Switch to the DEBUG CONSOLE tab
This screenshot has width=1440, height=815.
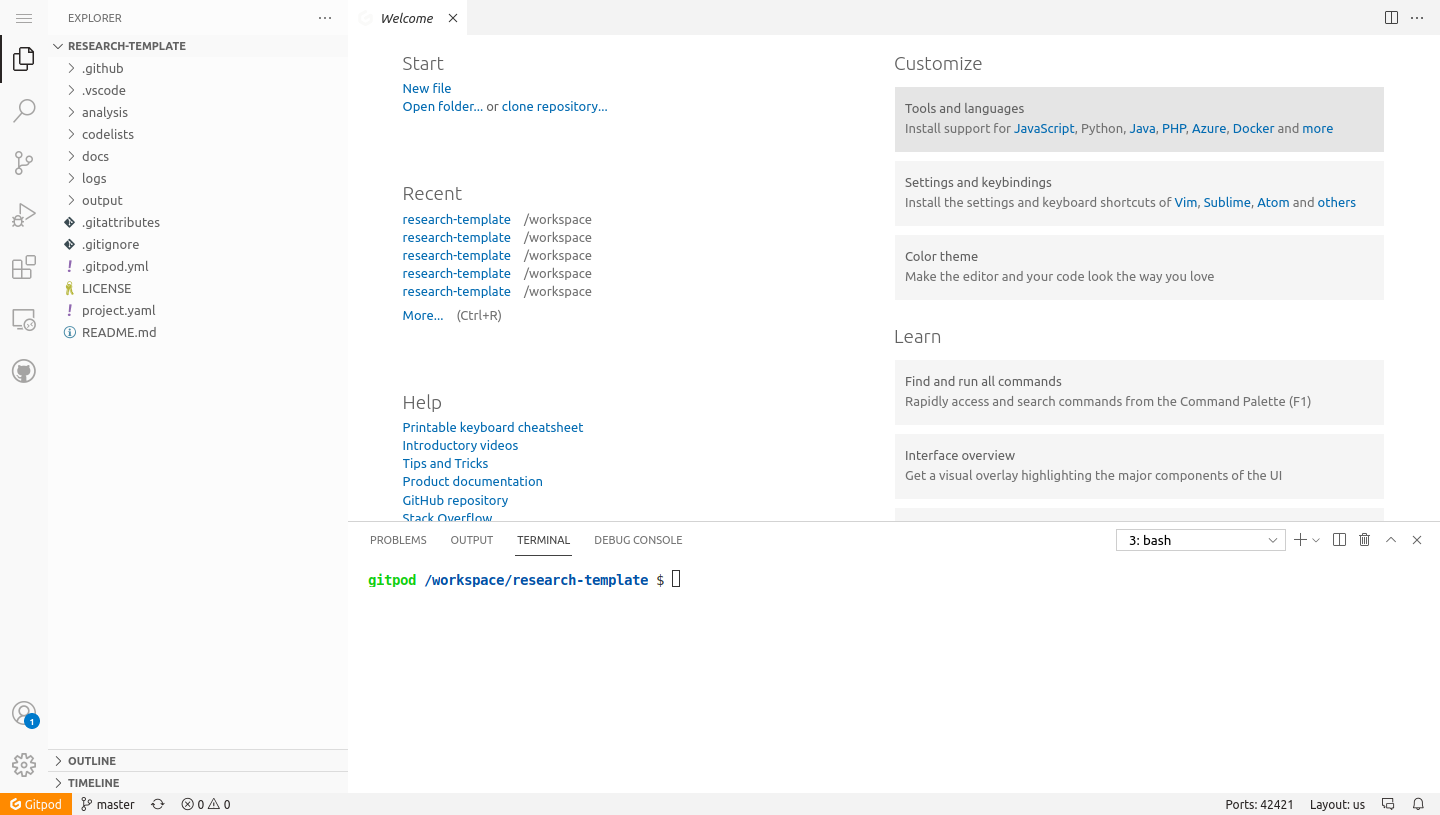(638, 540)
